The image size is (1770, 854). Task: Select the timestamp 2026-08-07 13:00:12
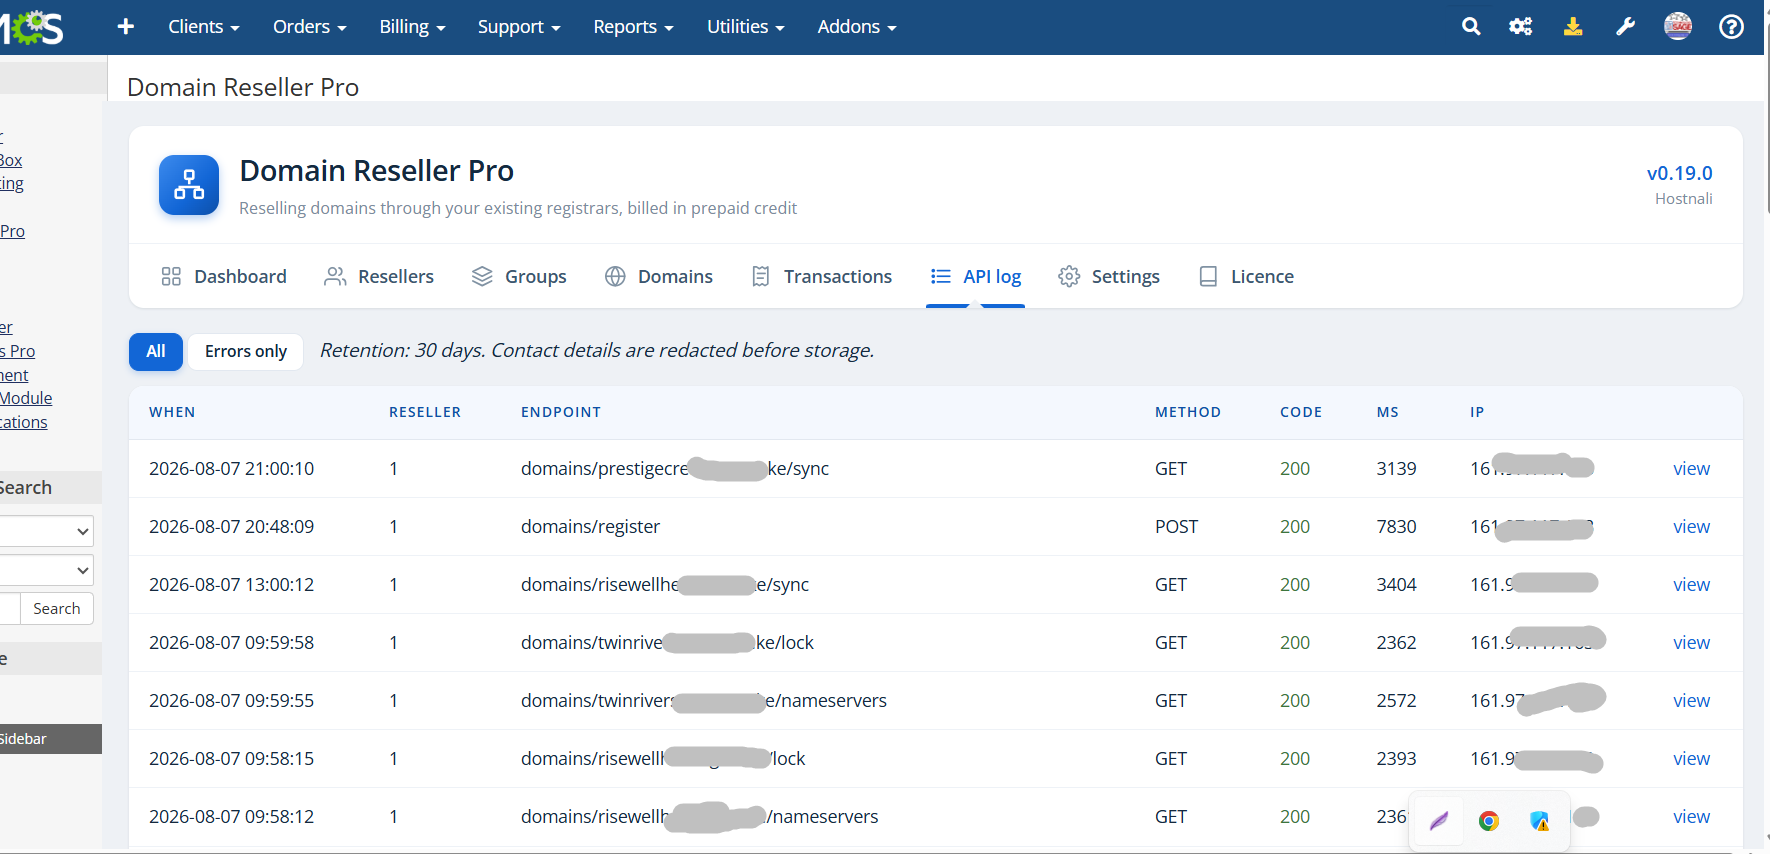point(231,585)
